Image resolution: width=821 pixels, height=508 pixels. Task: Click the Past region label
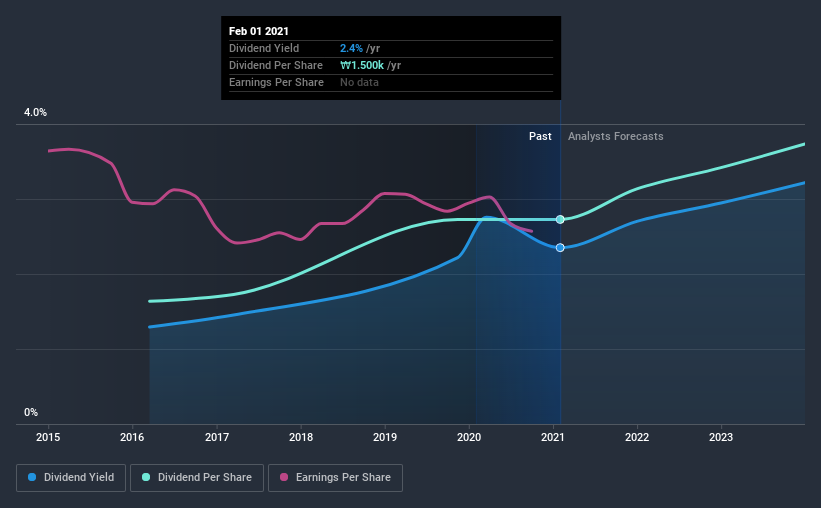click(x=540, y=136)
